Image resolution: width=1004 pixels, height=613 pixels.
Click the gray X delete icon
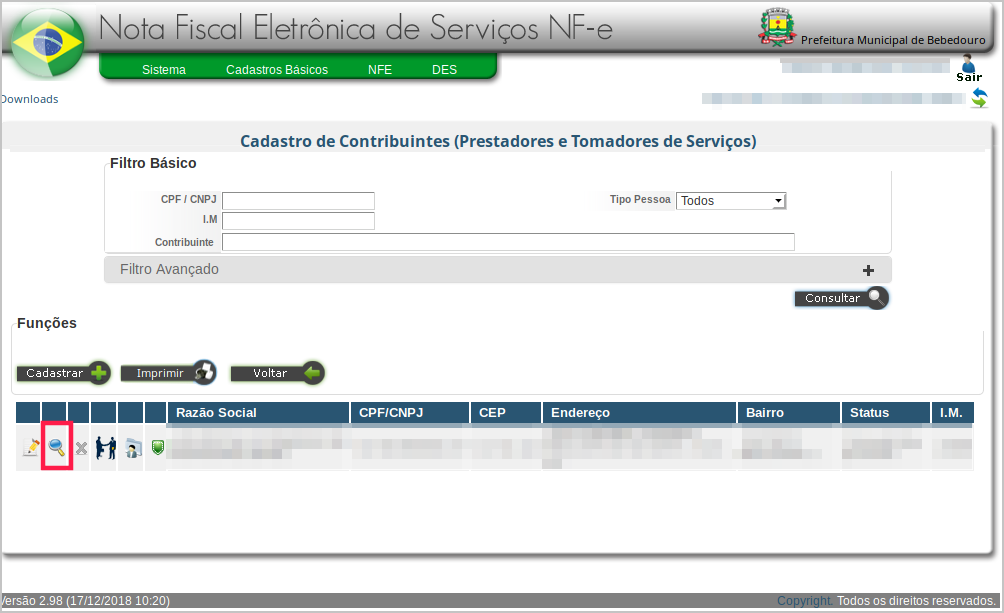click(x=81, y=448)
